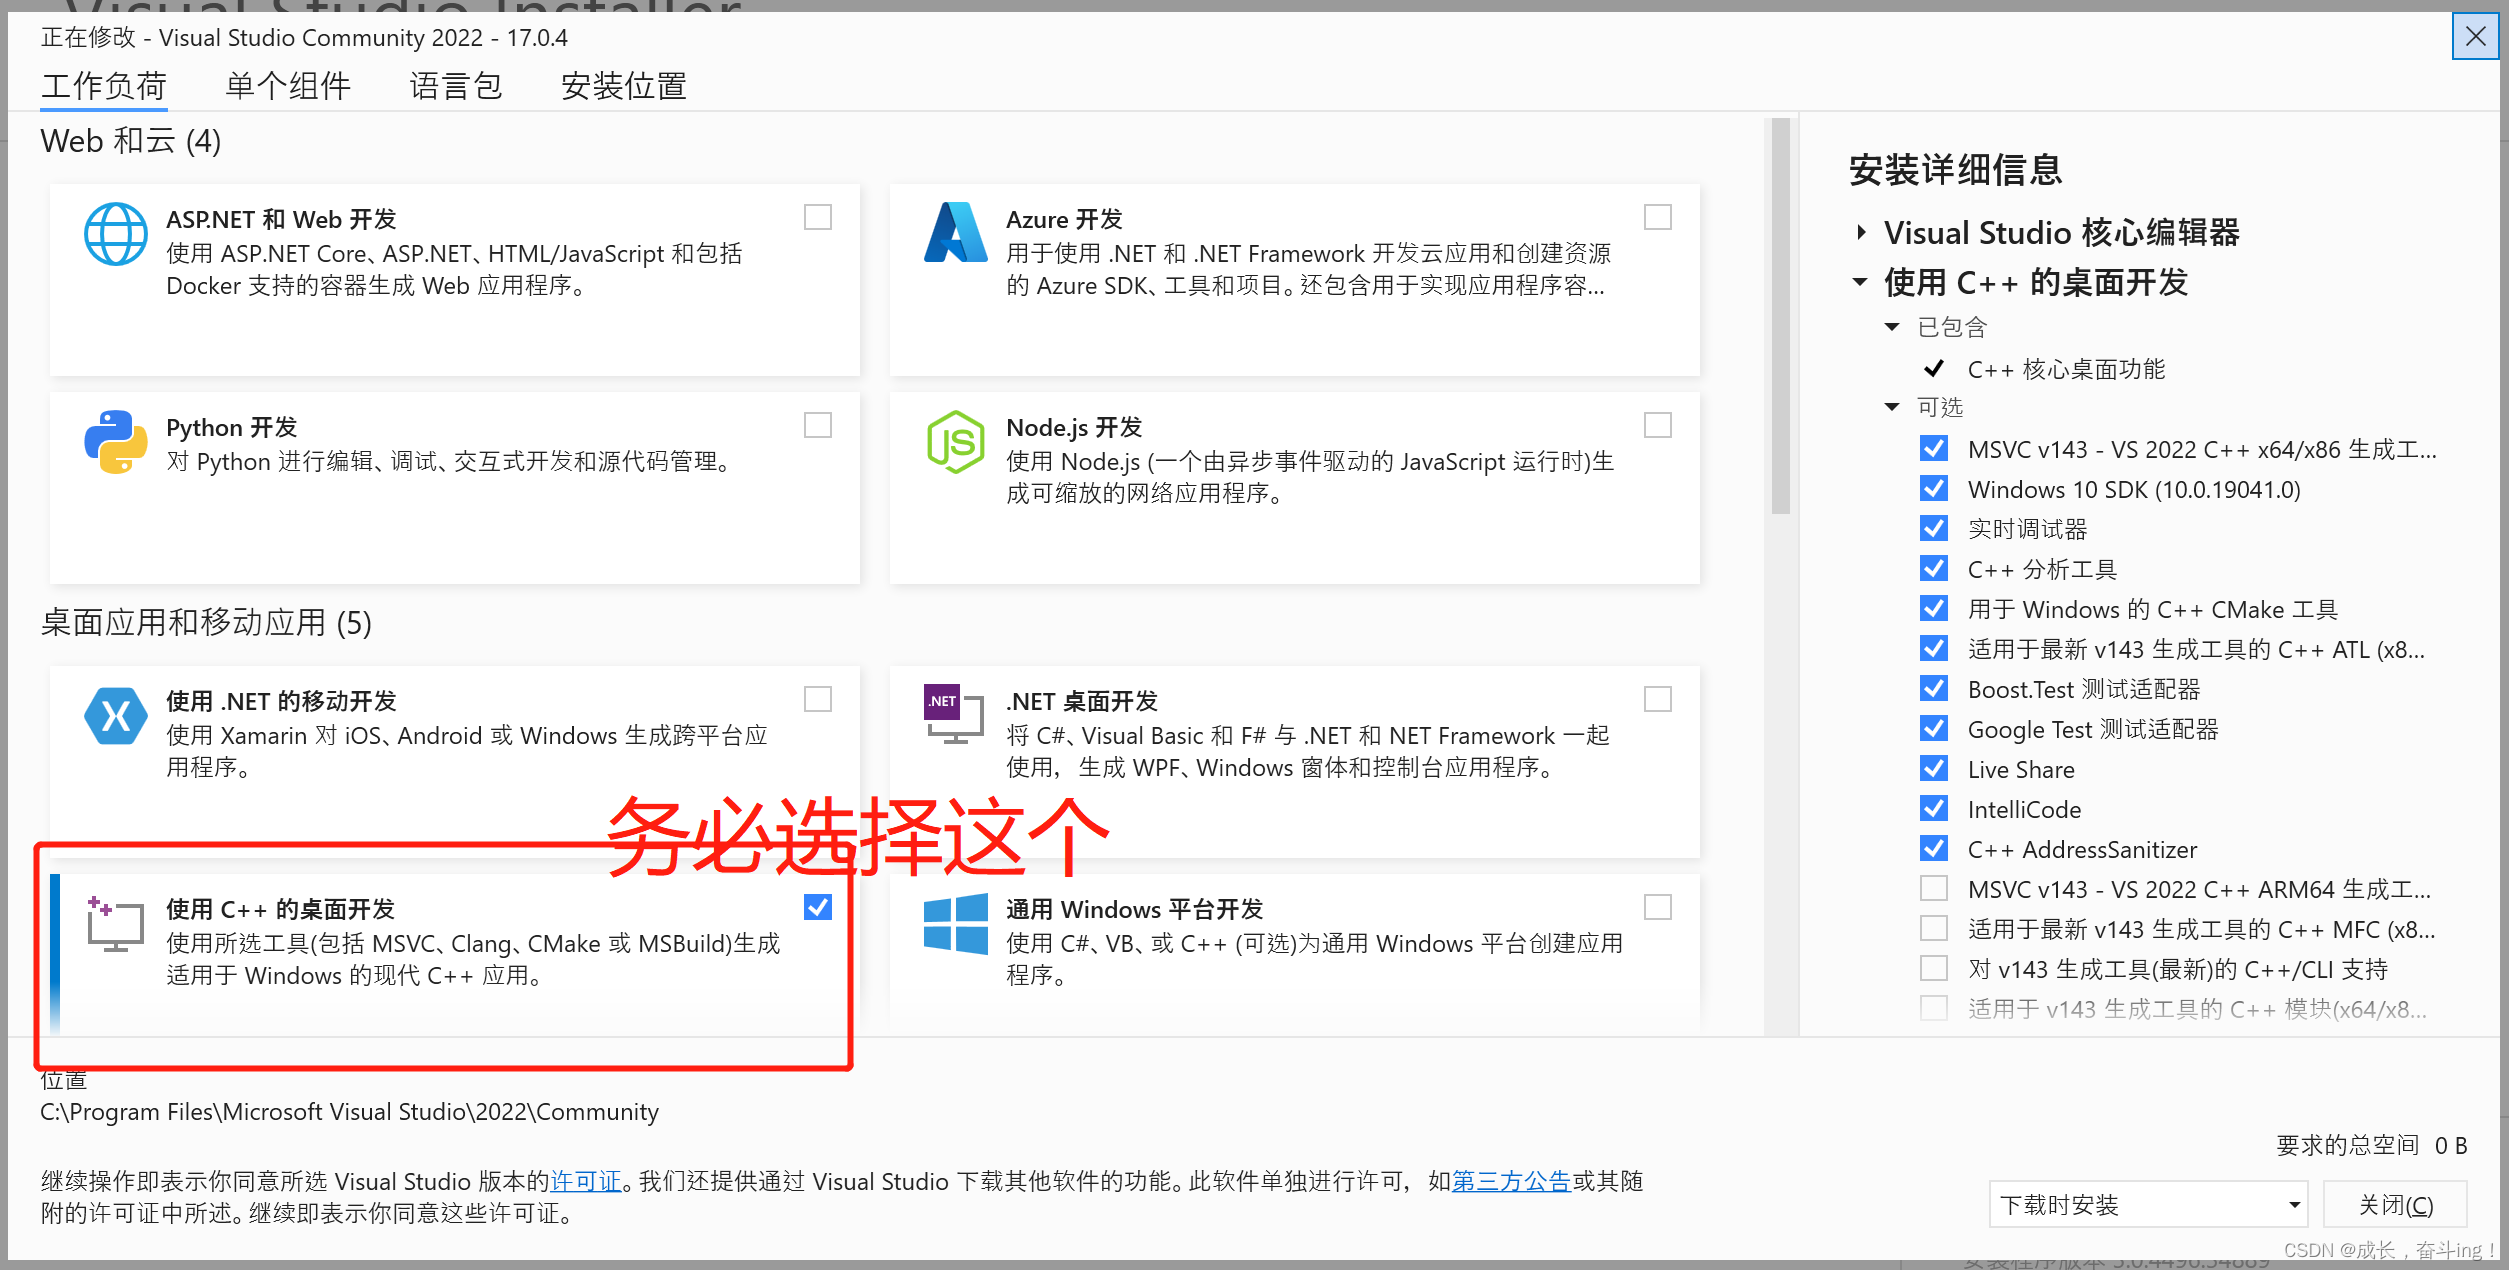Click the ASP.NET globe icon
2509x1270 pixels.
pos(116,234)
